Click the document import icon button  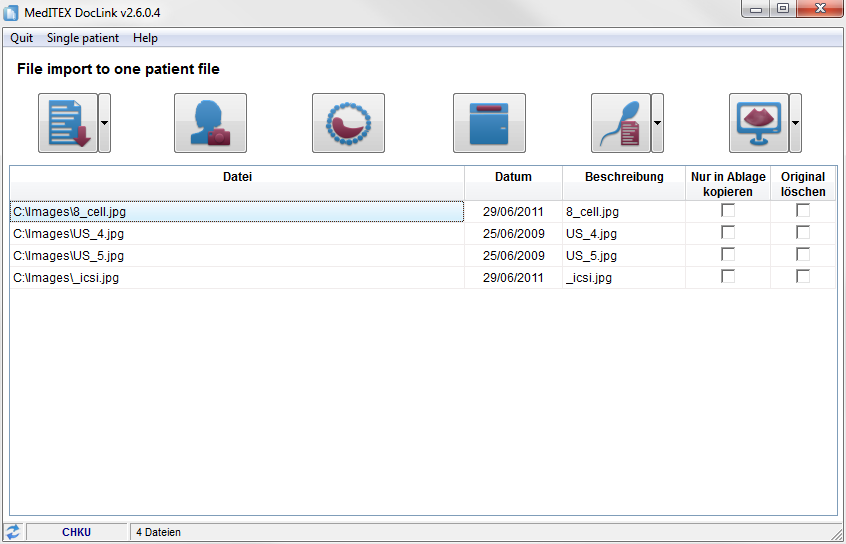point(68,123)
